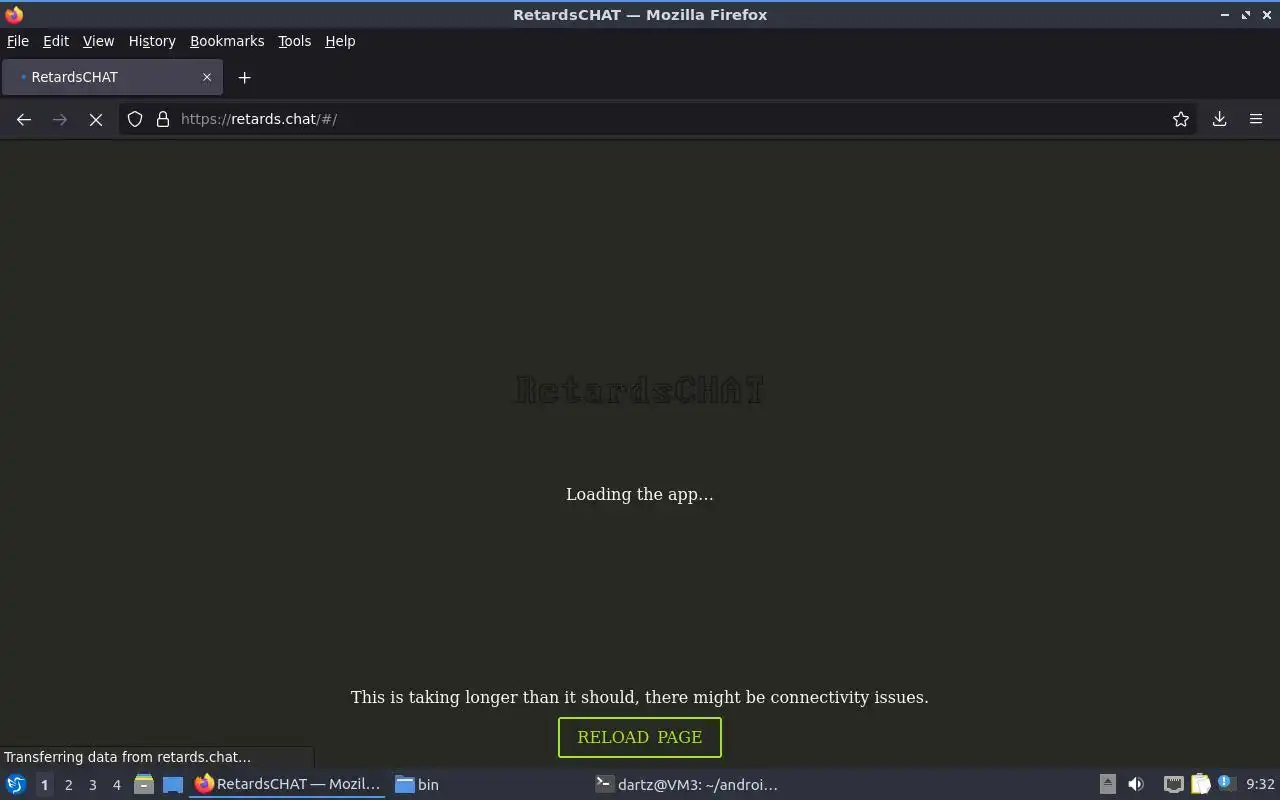Open the Downloads panel arrow icon
The image size is (1280, 800).
click(1220, 119)
